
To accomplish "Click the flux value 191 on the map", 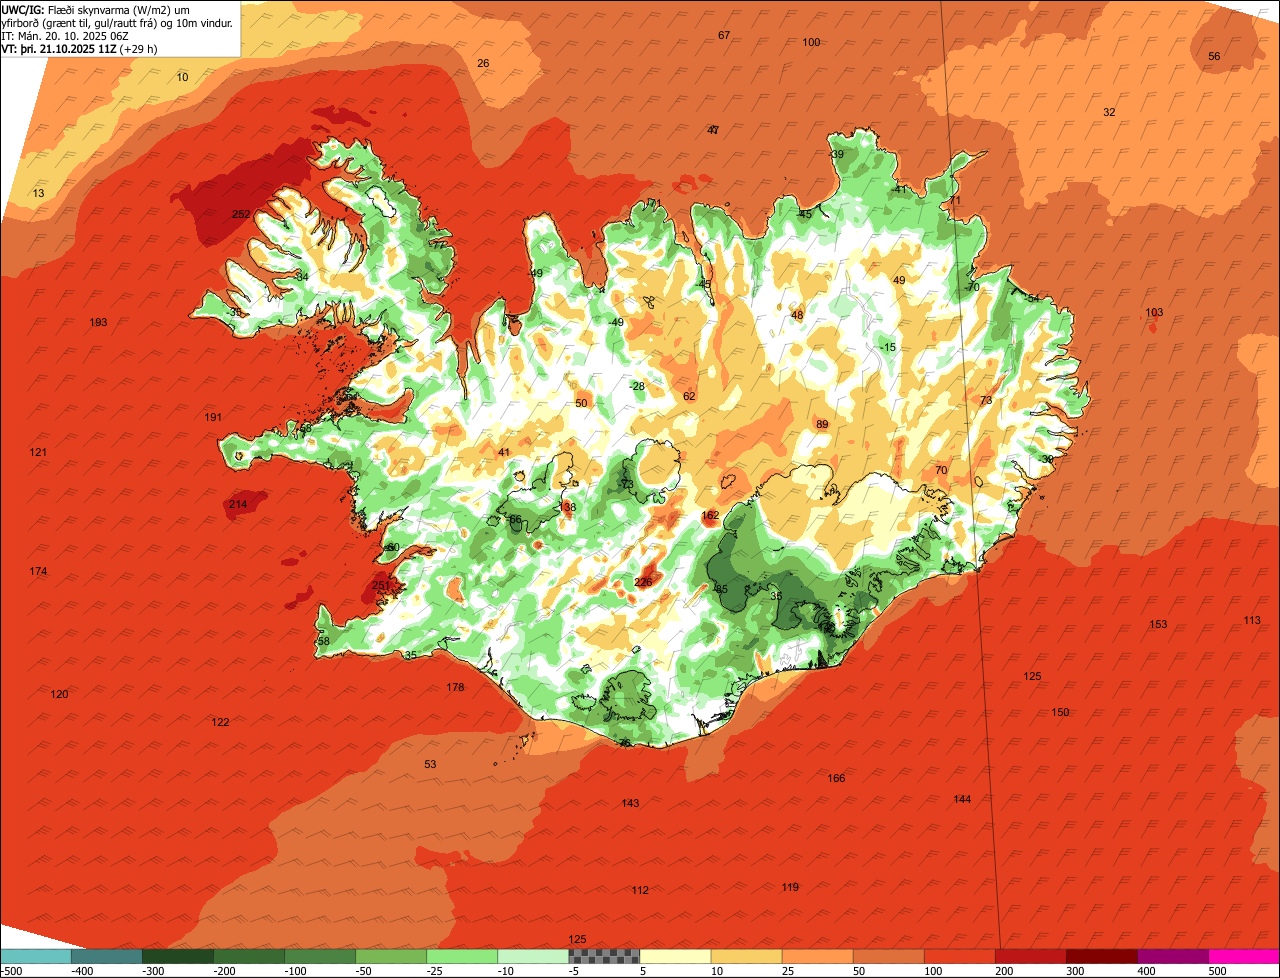I will 213,417.
